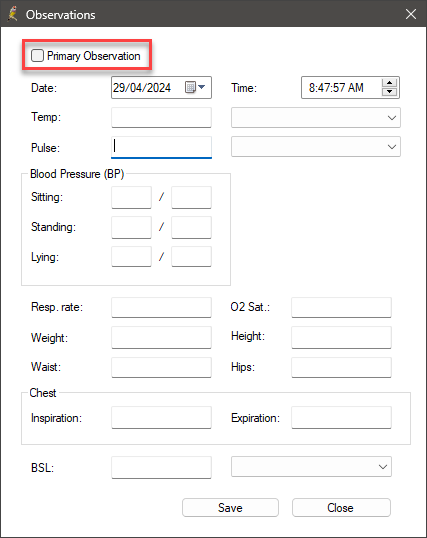The image size is (427, 538).
Task: Expand the Temp type dropdown
Action: tap(316, 117)
